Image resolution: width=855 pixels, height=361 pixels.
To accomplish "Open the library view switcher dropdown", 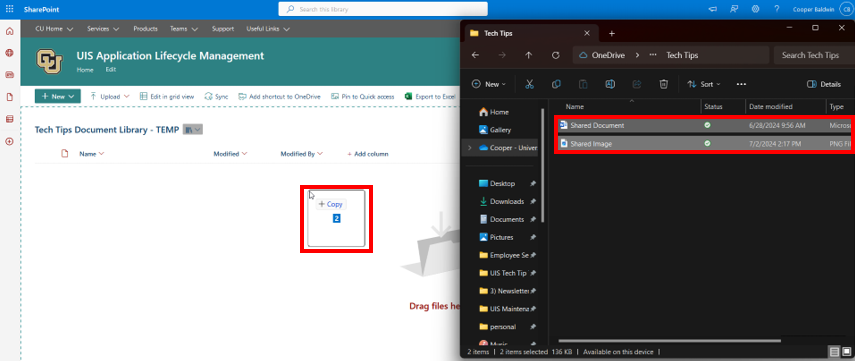I will [192, 130].
